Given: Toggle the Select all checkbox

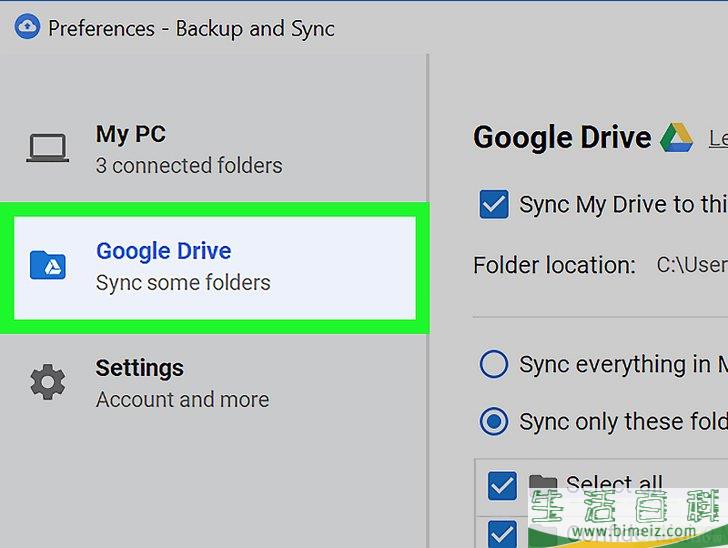Looking at the screenshot, I should (x=502, y=486).
